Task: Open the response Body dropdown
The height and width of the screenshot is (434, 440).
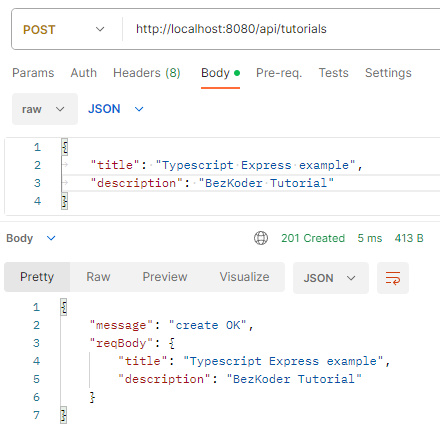Action: 31,238
